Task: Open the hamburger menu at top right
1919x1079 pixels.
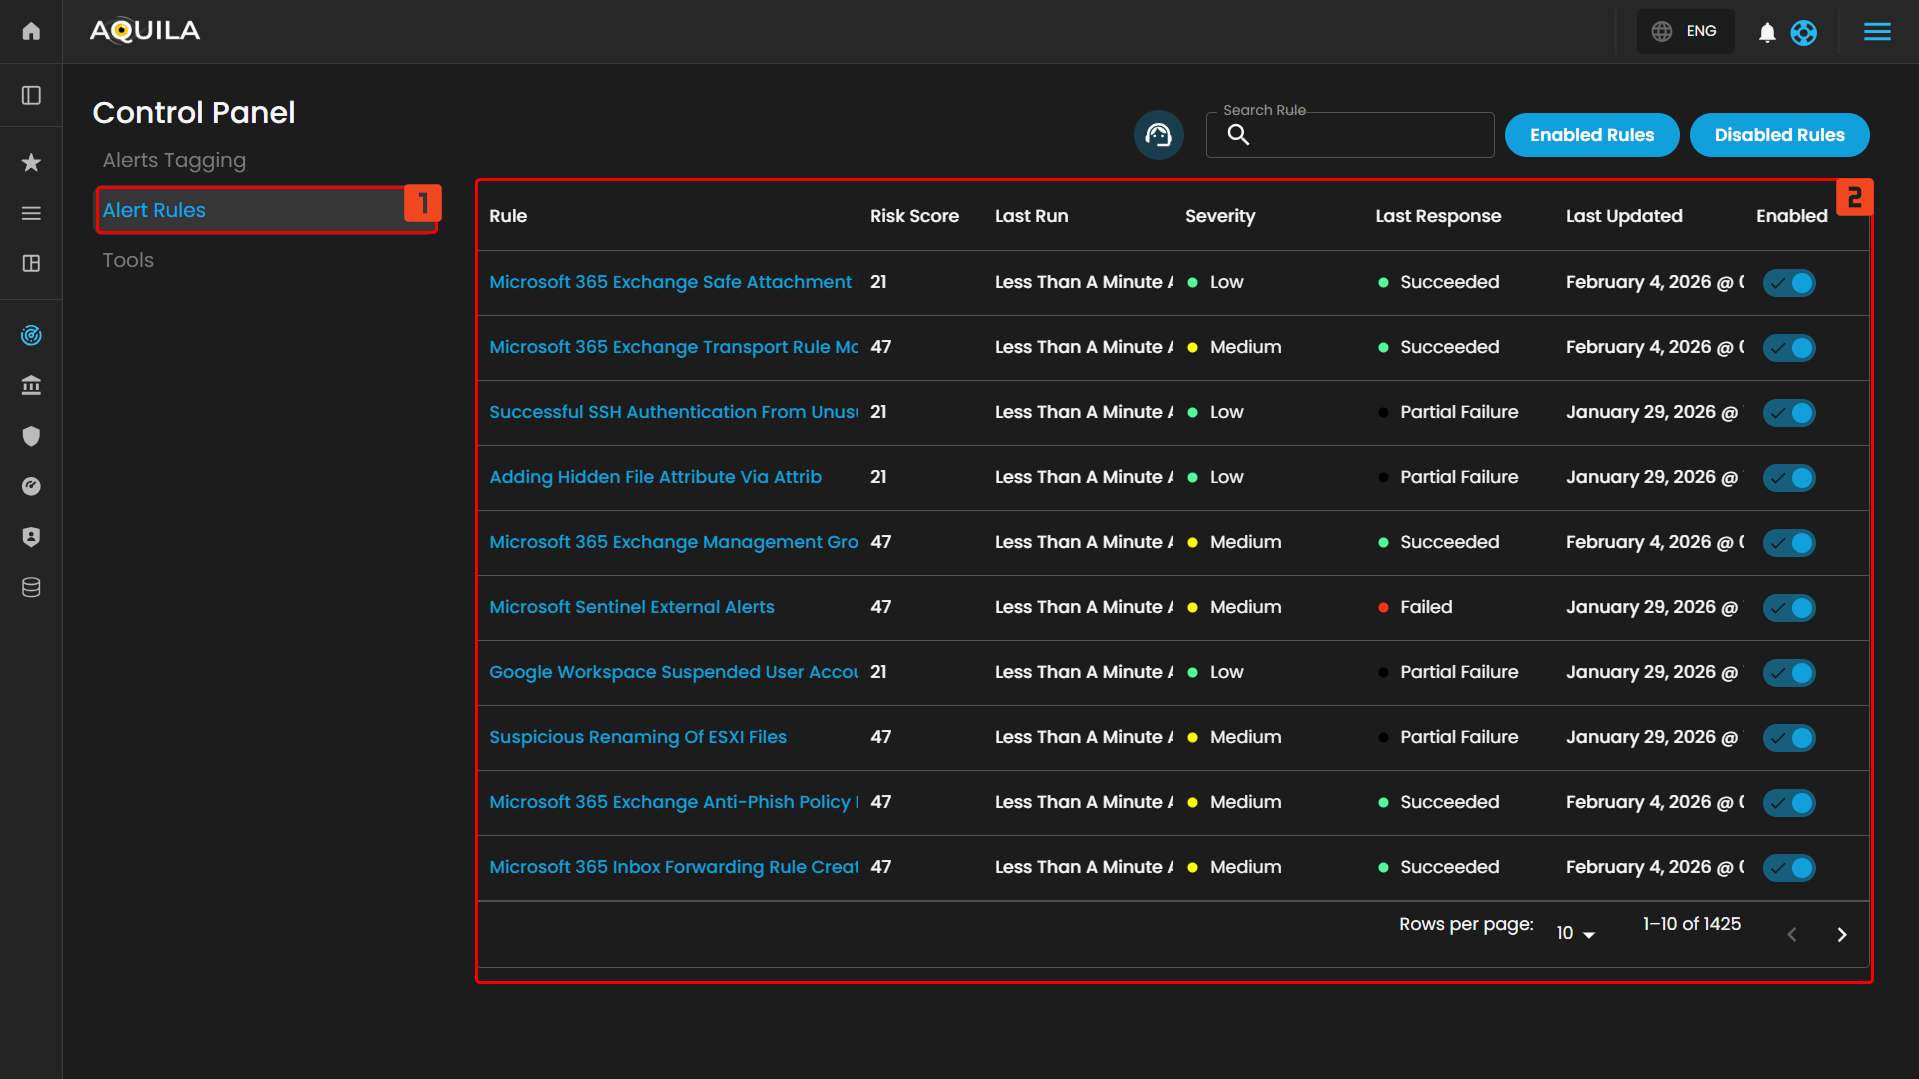Action: pyautogui.click(x=1877, y=32)
